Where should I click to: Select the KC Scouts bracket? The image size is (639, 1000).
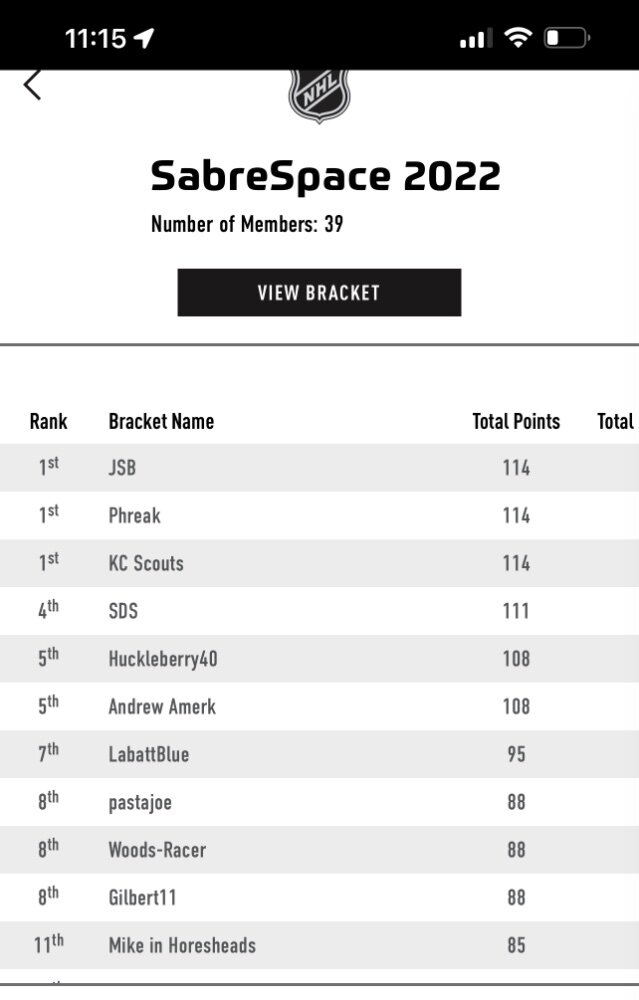point(320,563)
